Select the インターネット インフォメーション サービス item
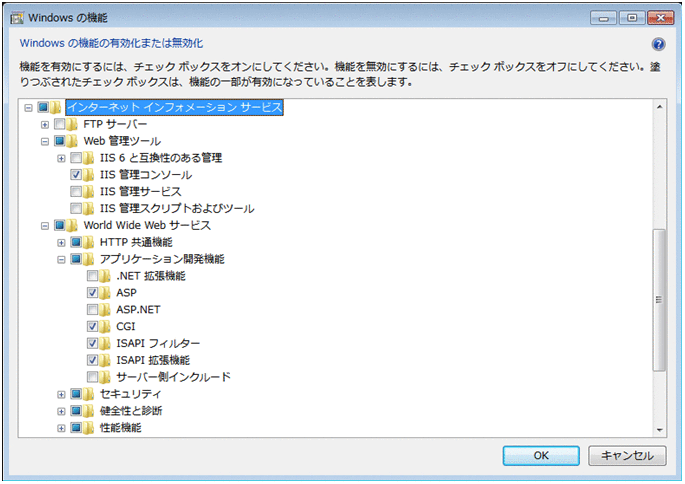 pyautogui.click(x=174, y=107)
